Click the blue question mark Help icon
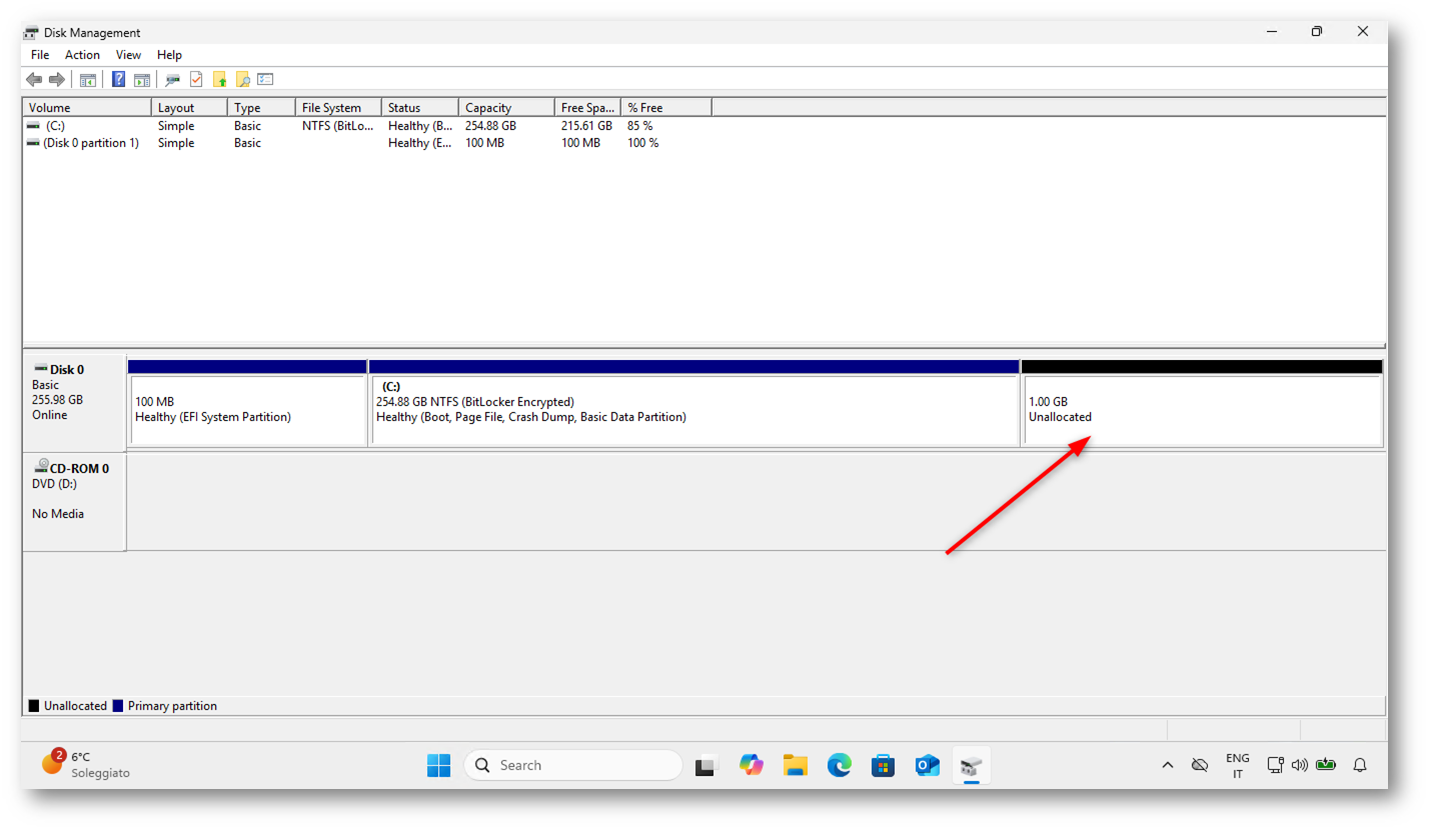This screenshot has height=831, width=1430. [x=119, y=80]
